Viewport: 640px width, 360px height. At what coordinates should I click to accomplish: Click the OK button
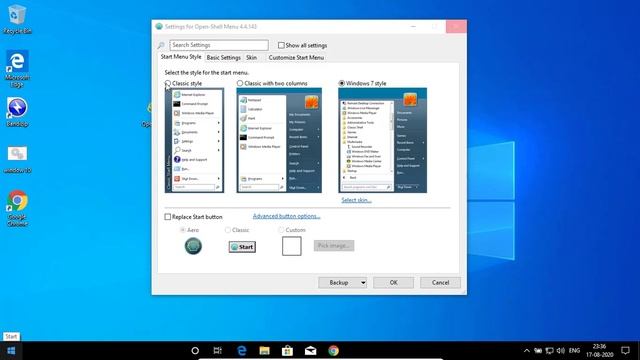click(393, 282)
